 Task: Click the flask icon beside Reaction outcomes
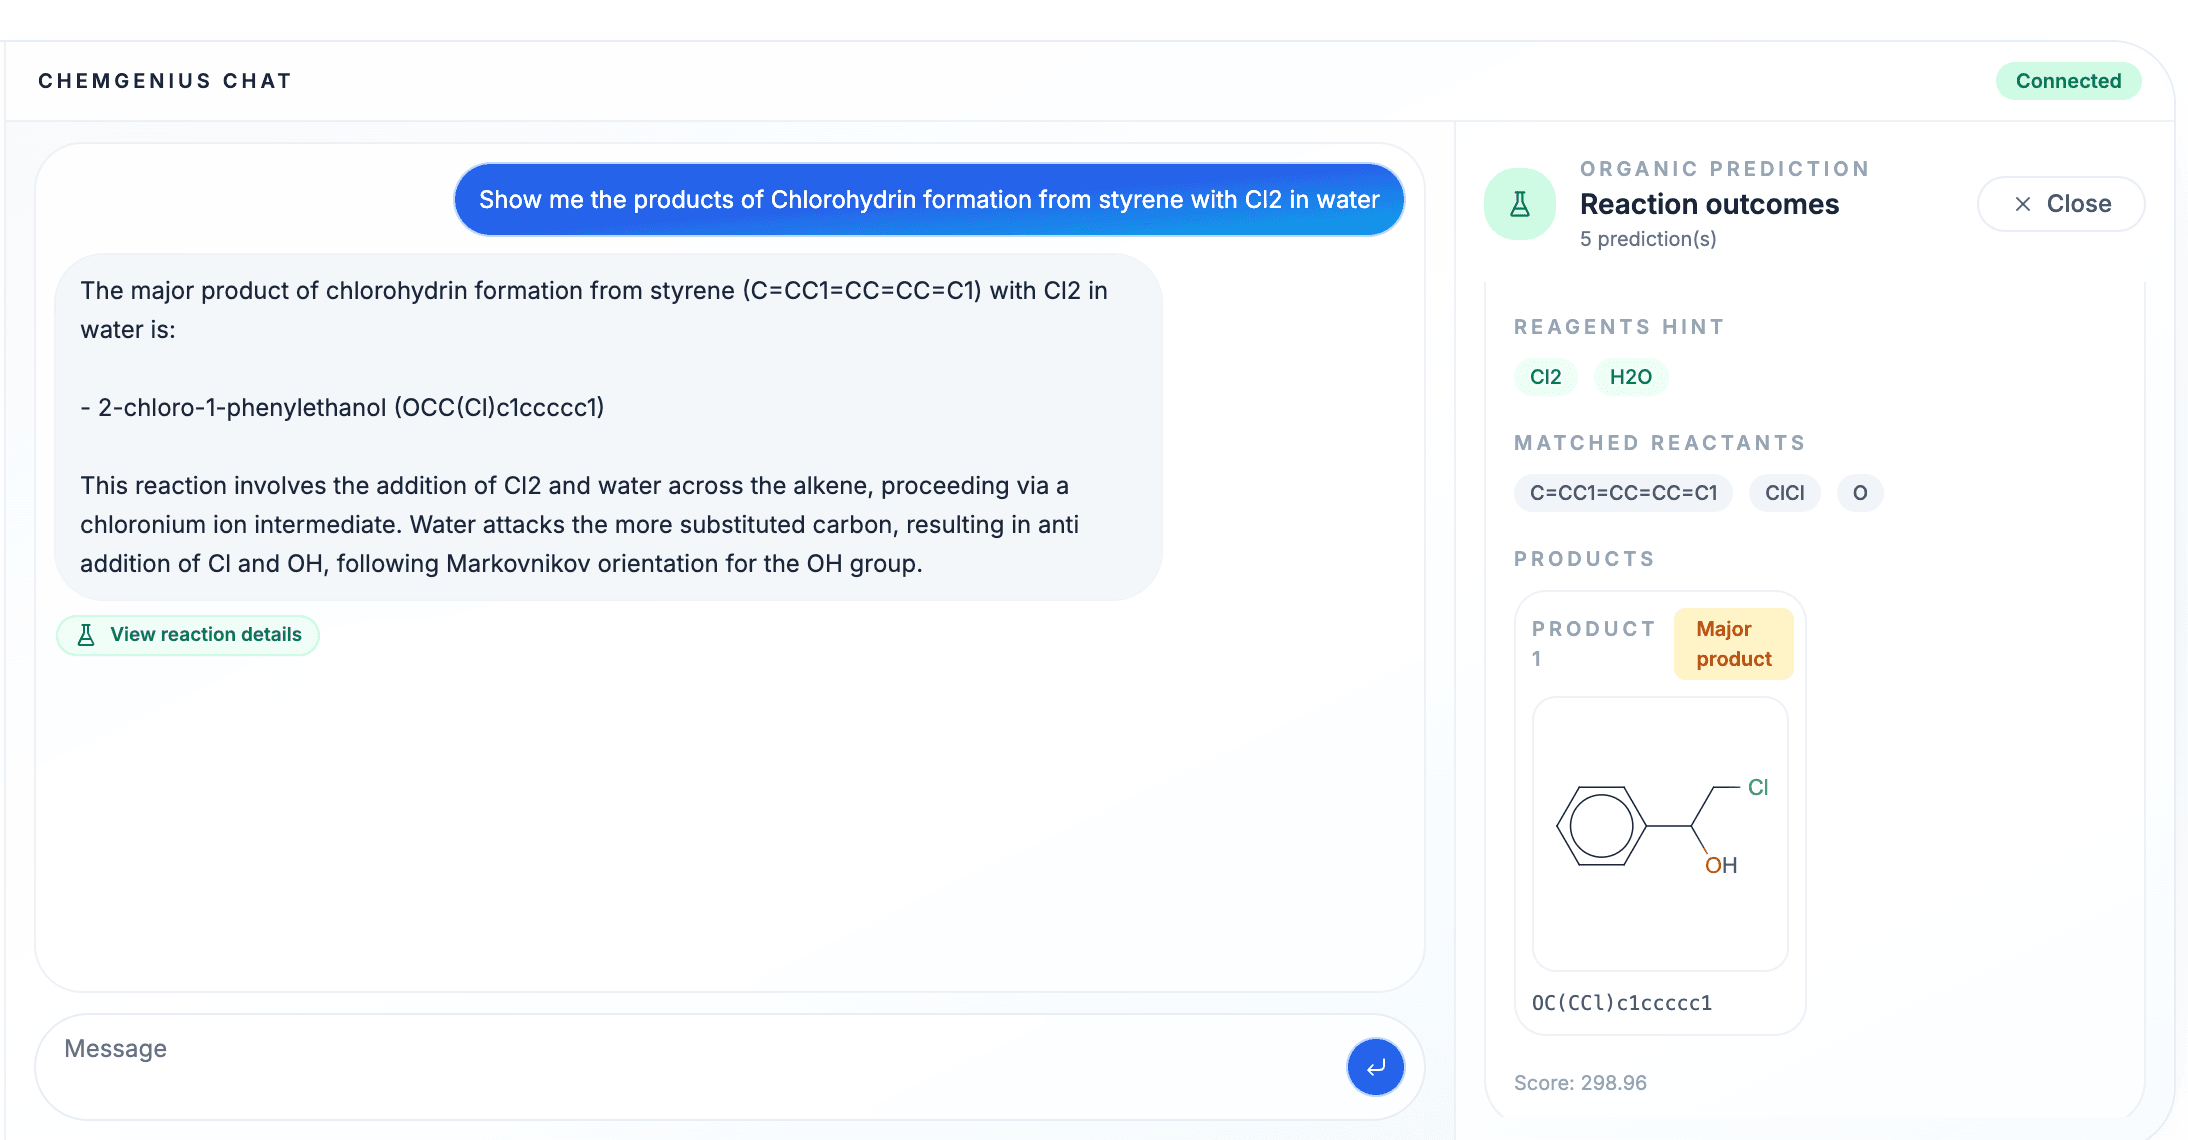(1518, 203)
